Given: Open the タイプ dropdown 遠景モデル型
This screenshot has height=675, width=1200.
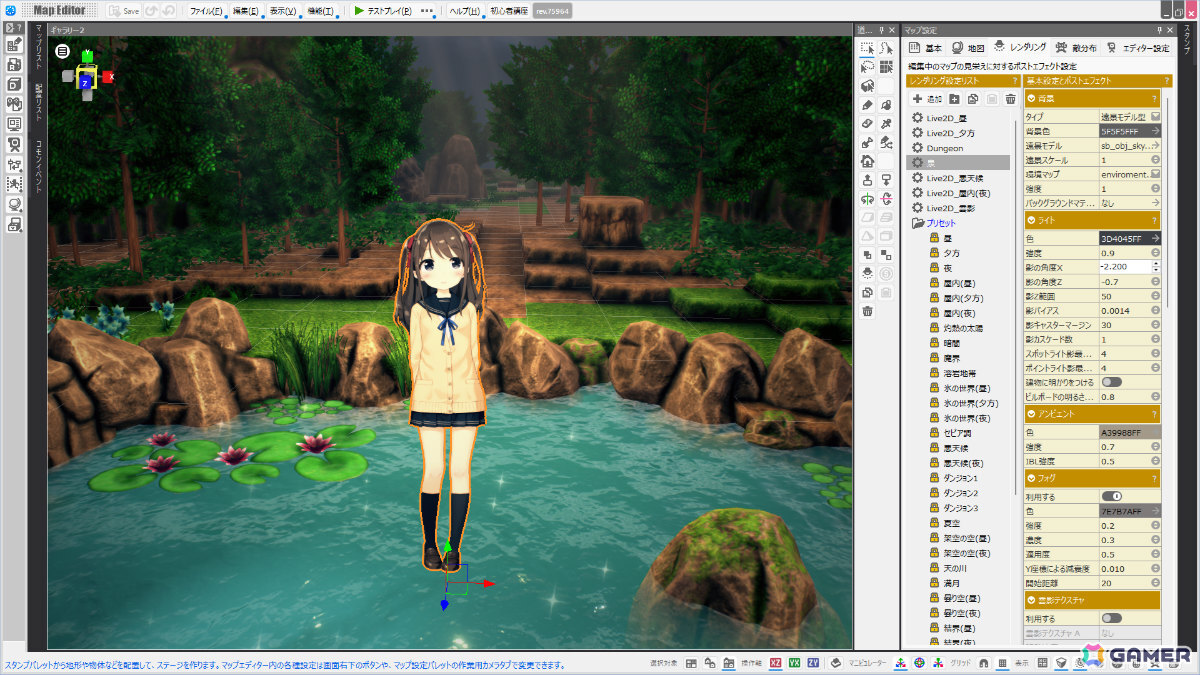Looking at the screenshot, I should coord(1130,116).
